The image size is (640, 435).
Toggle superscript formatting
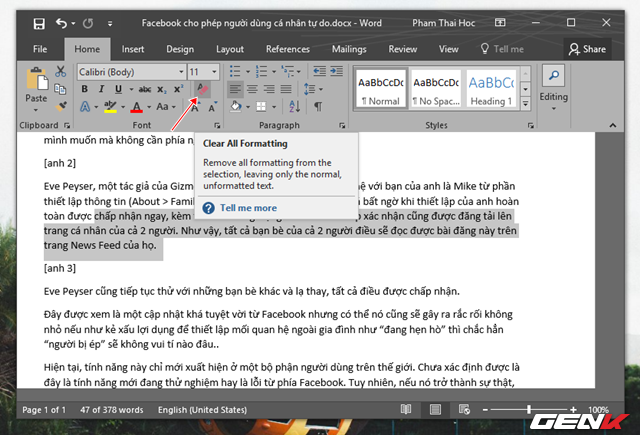click(x=178, y=89)
